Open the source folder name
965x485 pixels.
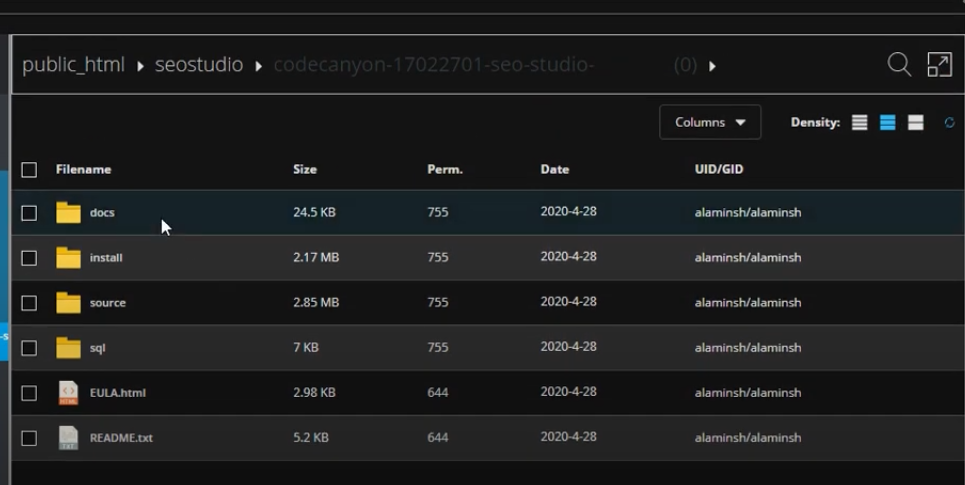pos(108,303)
